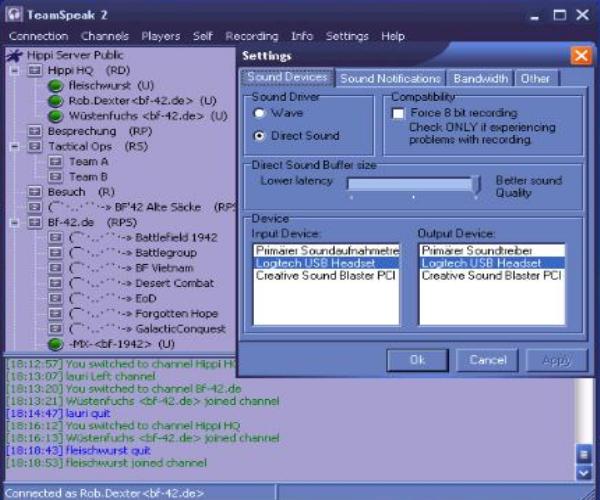Select the Wave sound driver option
Image resolution: width=600 pixels, height=500 pixels.
coord(259,113)
